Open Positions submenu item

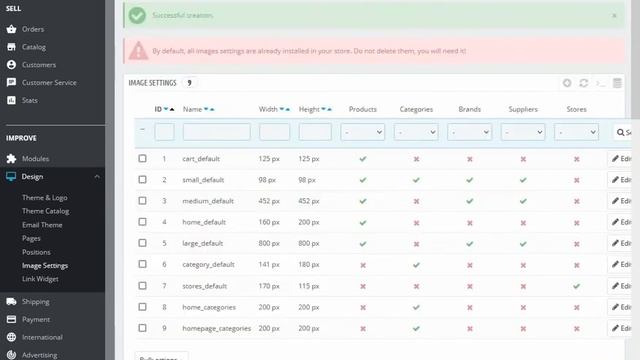(36, 252)
